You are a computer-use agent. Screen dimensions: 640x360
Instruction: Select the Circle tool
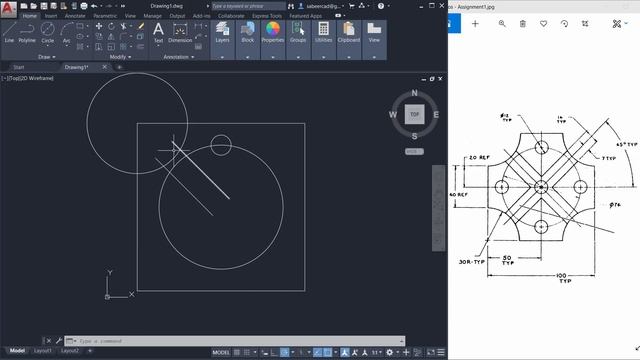47,33
